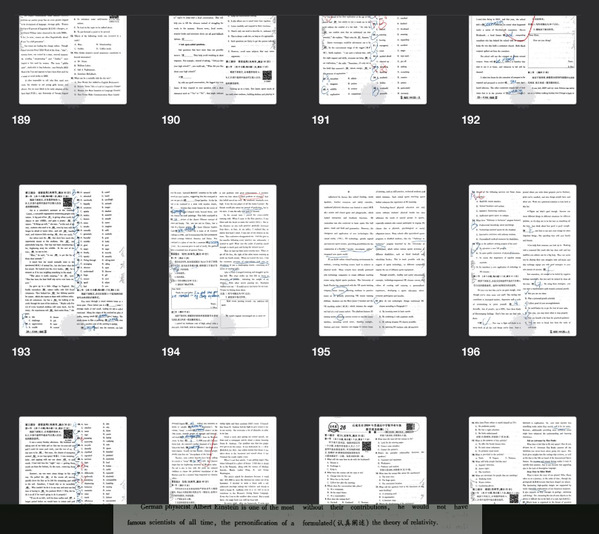Select the thumbnail with the boxed 26 header
The image size is (599, 534).
pos(373,460)
